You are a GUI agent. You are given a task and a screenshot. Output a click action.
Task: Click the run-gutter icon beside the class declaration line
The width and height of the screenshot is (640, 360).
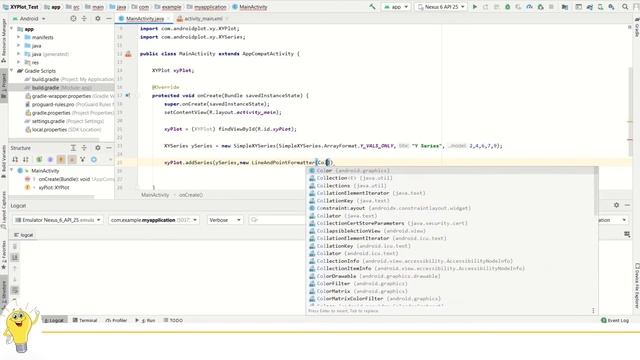128,54
